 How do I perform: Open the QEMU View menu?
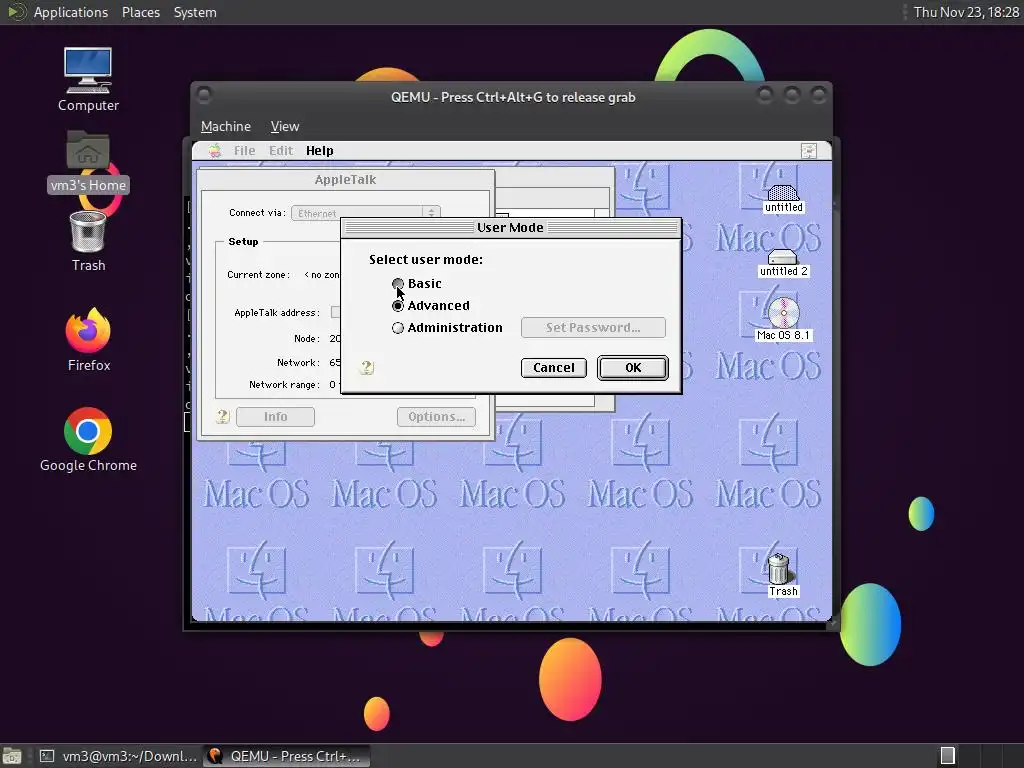[x=285, y=127]
